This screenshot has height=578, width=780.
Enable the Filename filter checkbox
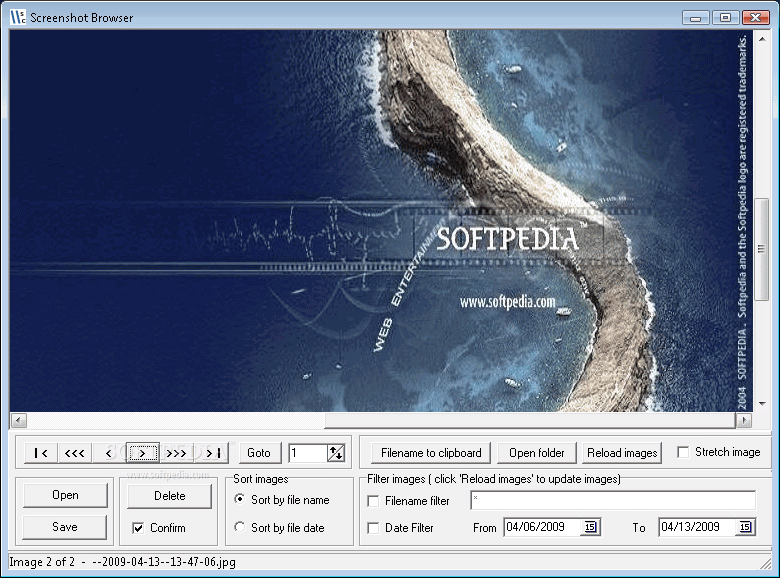[373, 501]
